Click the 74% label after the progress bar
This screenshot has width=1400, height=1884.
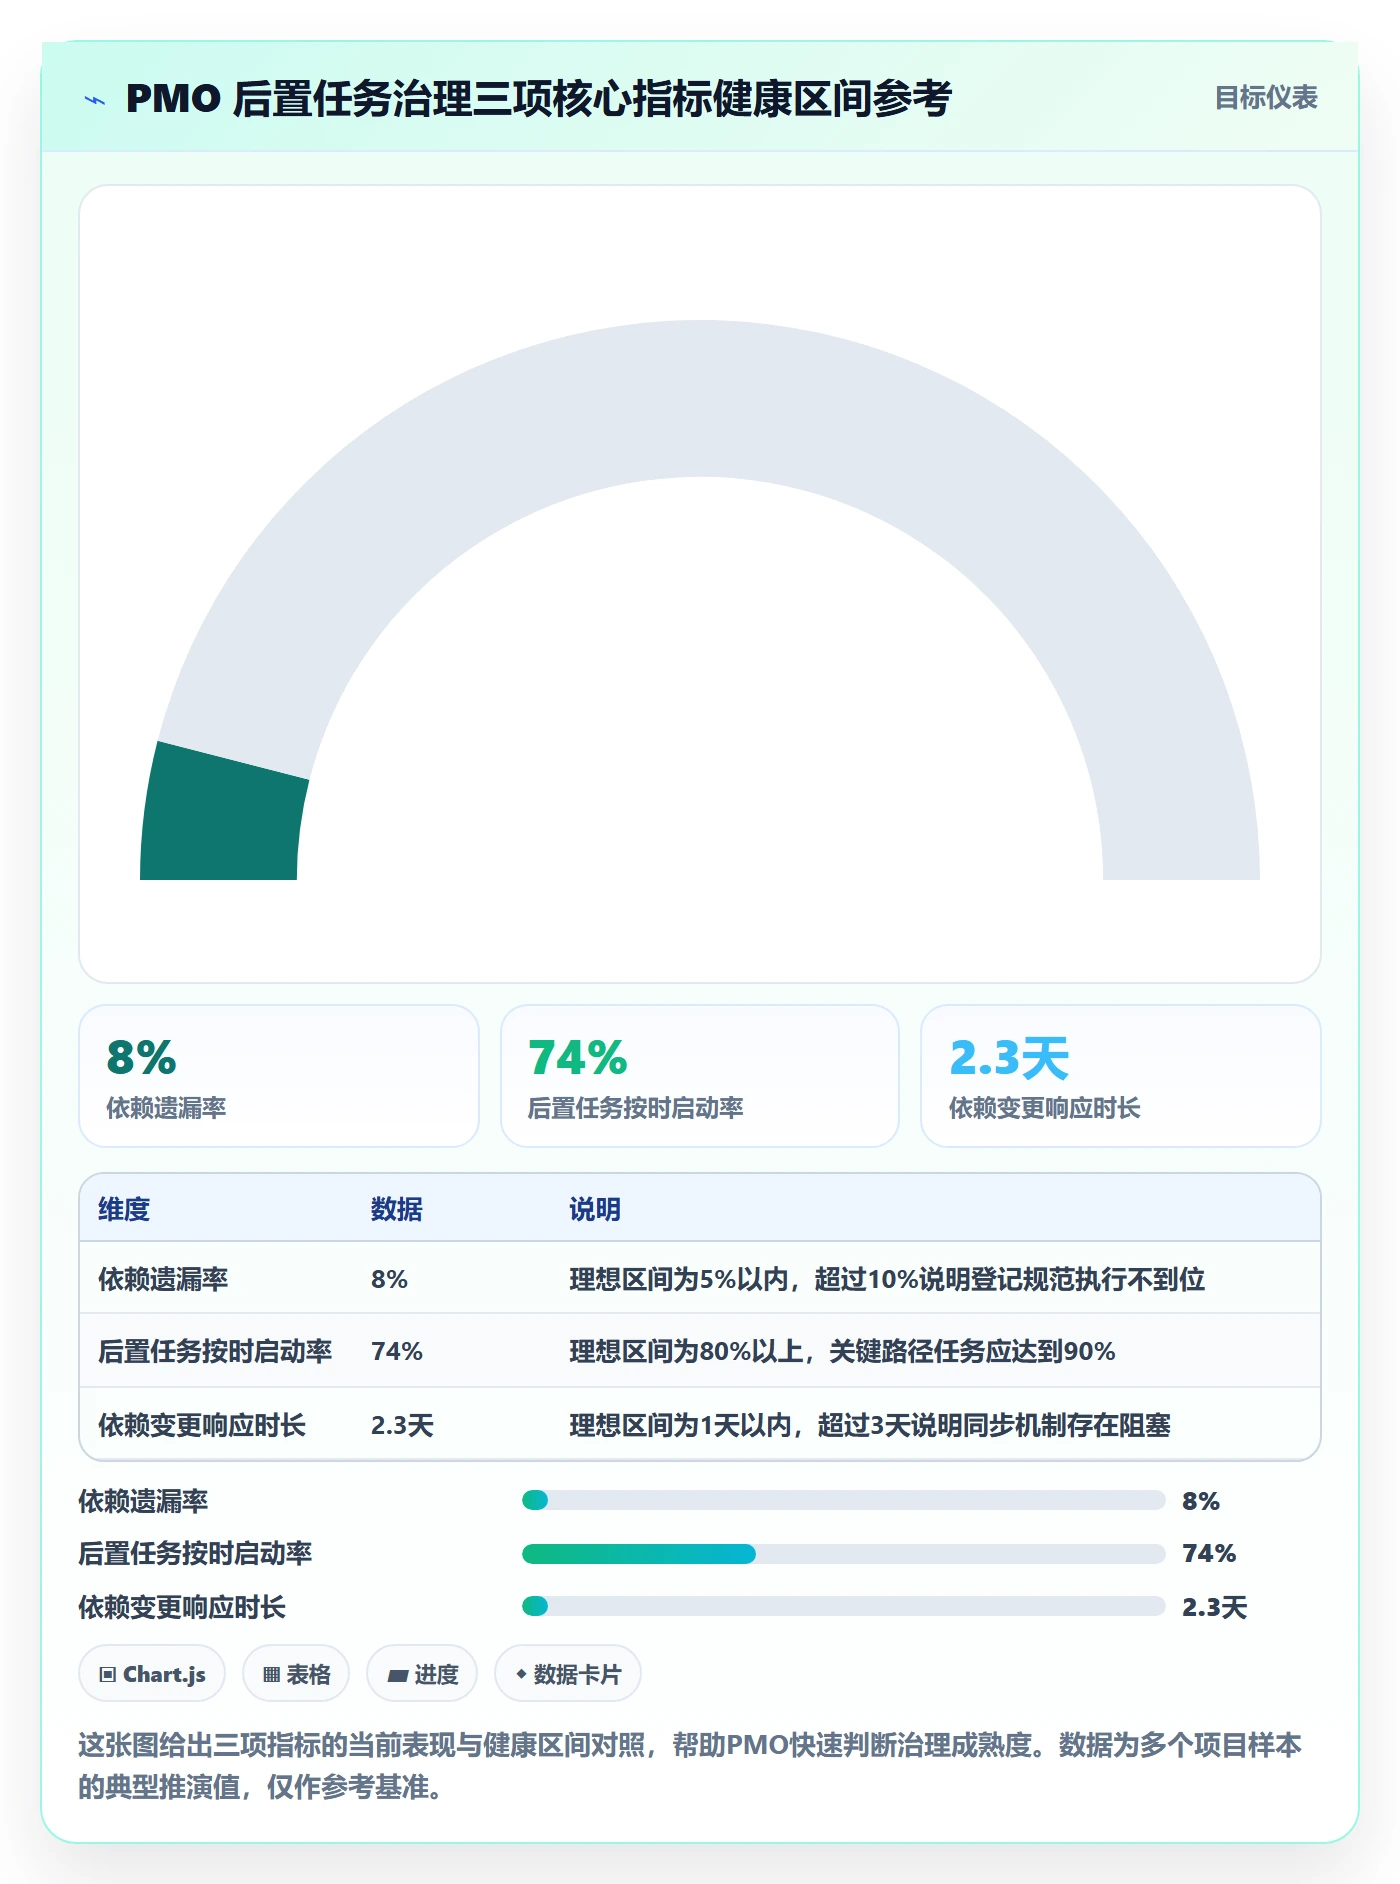point(1209,1553)
